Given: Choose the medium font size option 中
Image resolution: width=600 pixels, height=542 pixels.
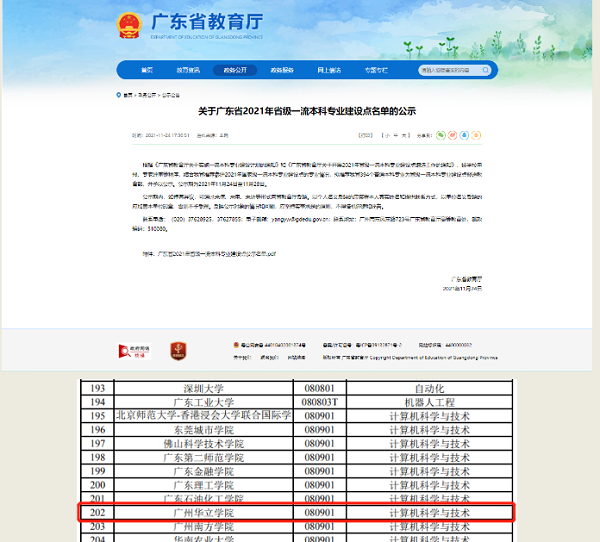Looking at the screenshot, I should pos(396,135).
